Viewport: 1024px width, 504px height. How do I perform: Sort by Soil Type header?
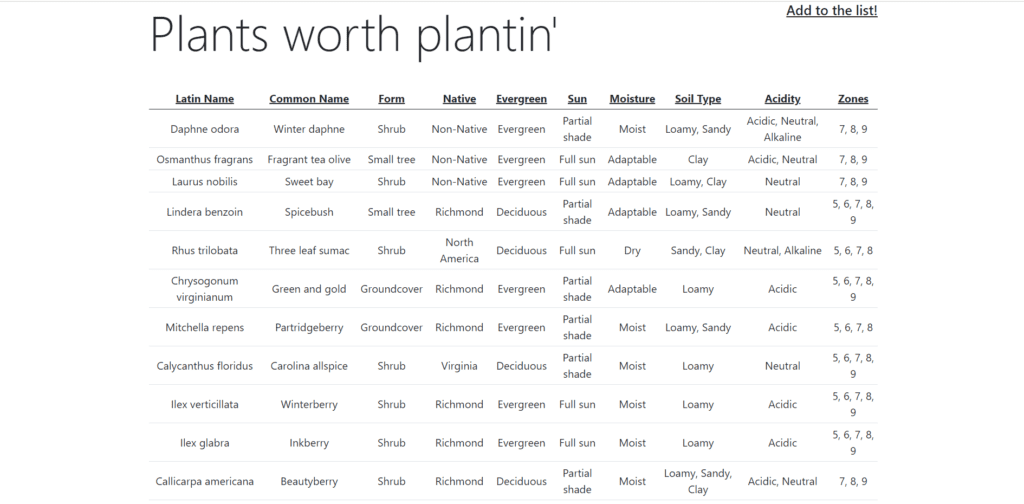coord(698,99)
